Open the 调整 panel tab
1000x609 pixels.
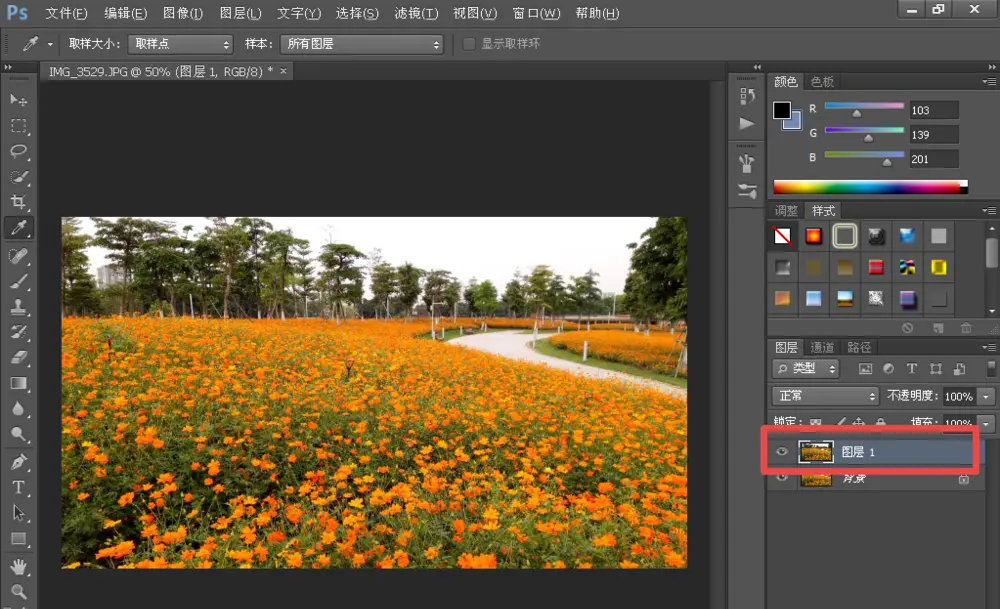click(x=787, y=210)
